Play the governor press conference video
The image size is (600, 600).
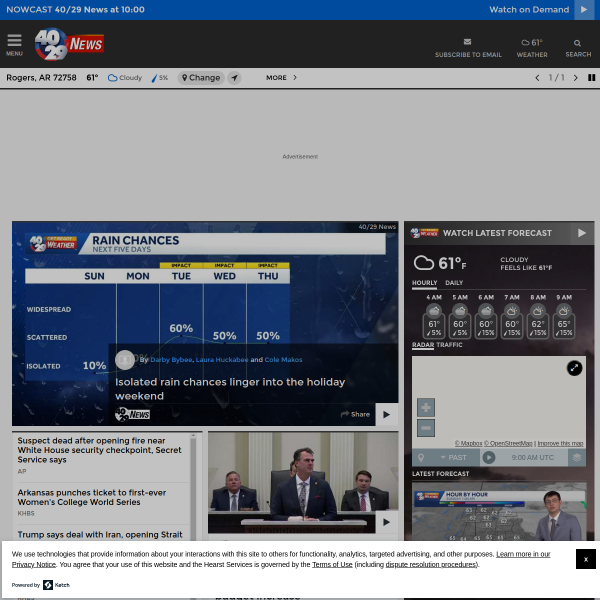386,522
